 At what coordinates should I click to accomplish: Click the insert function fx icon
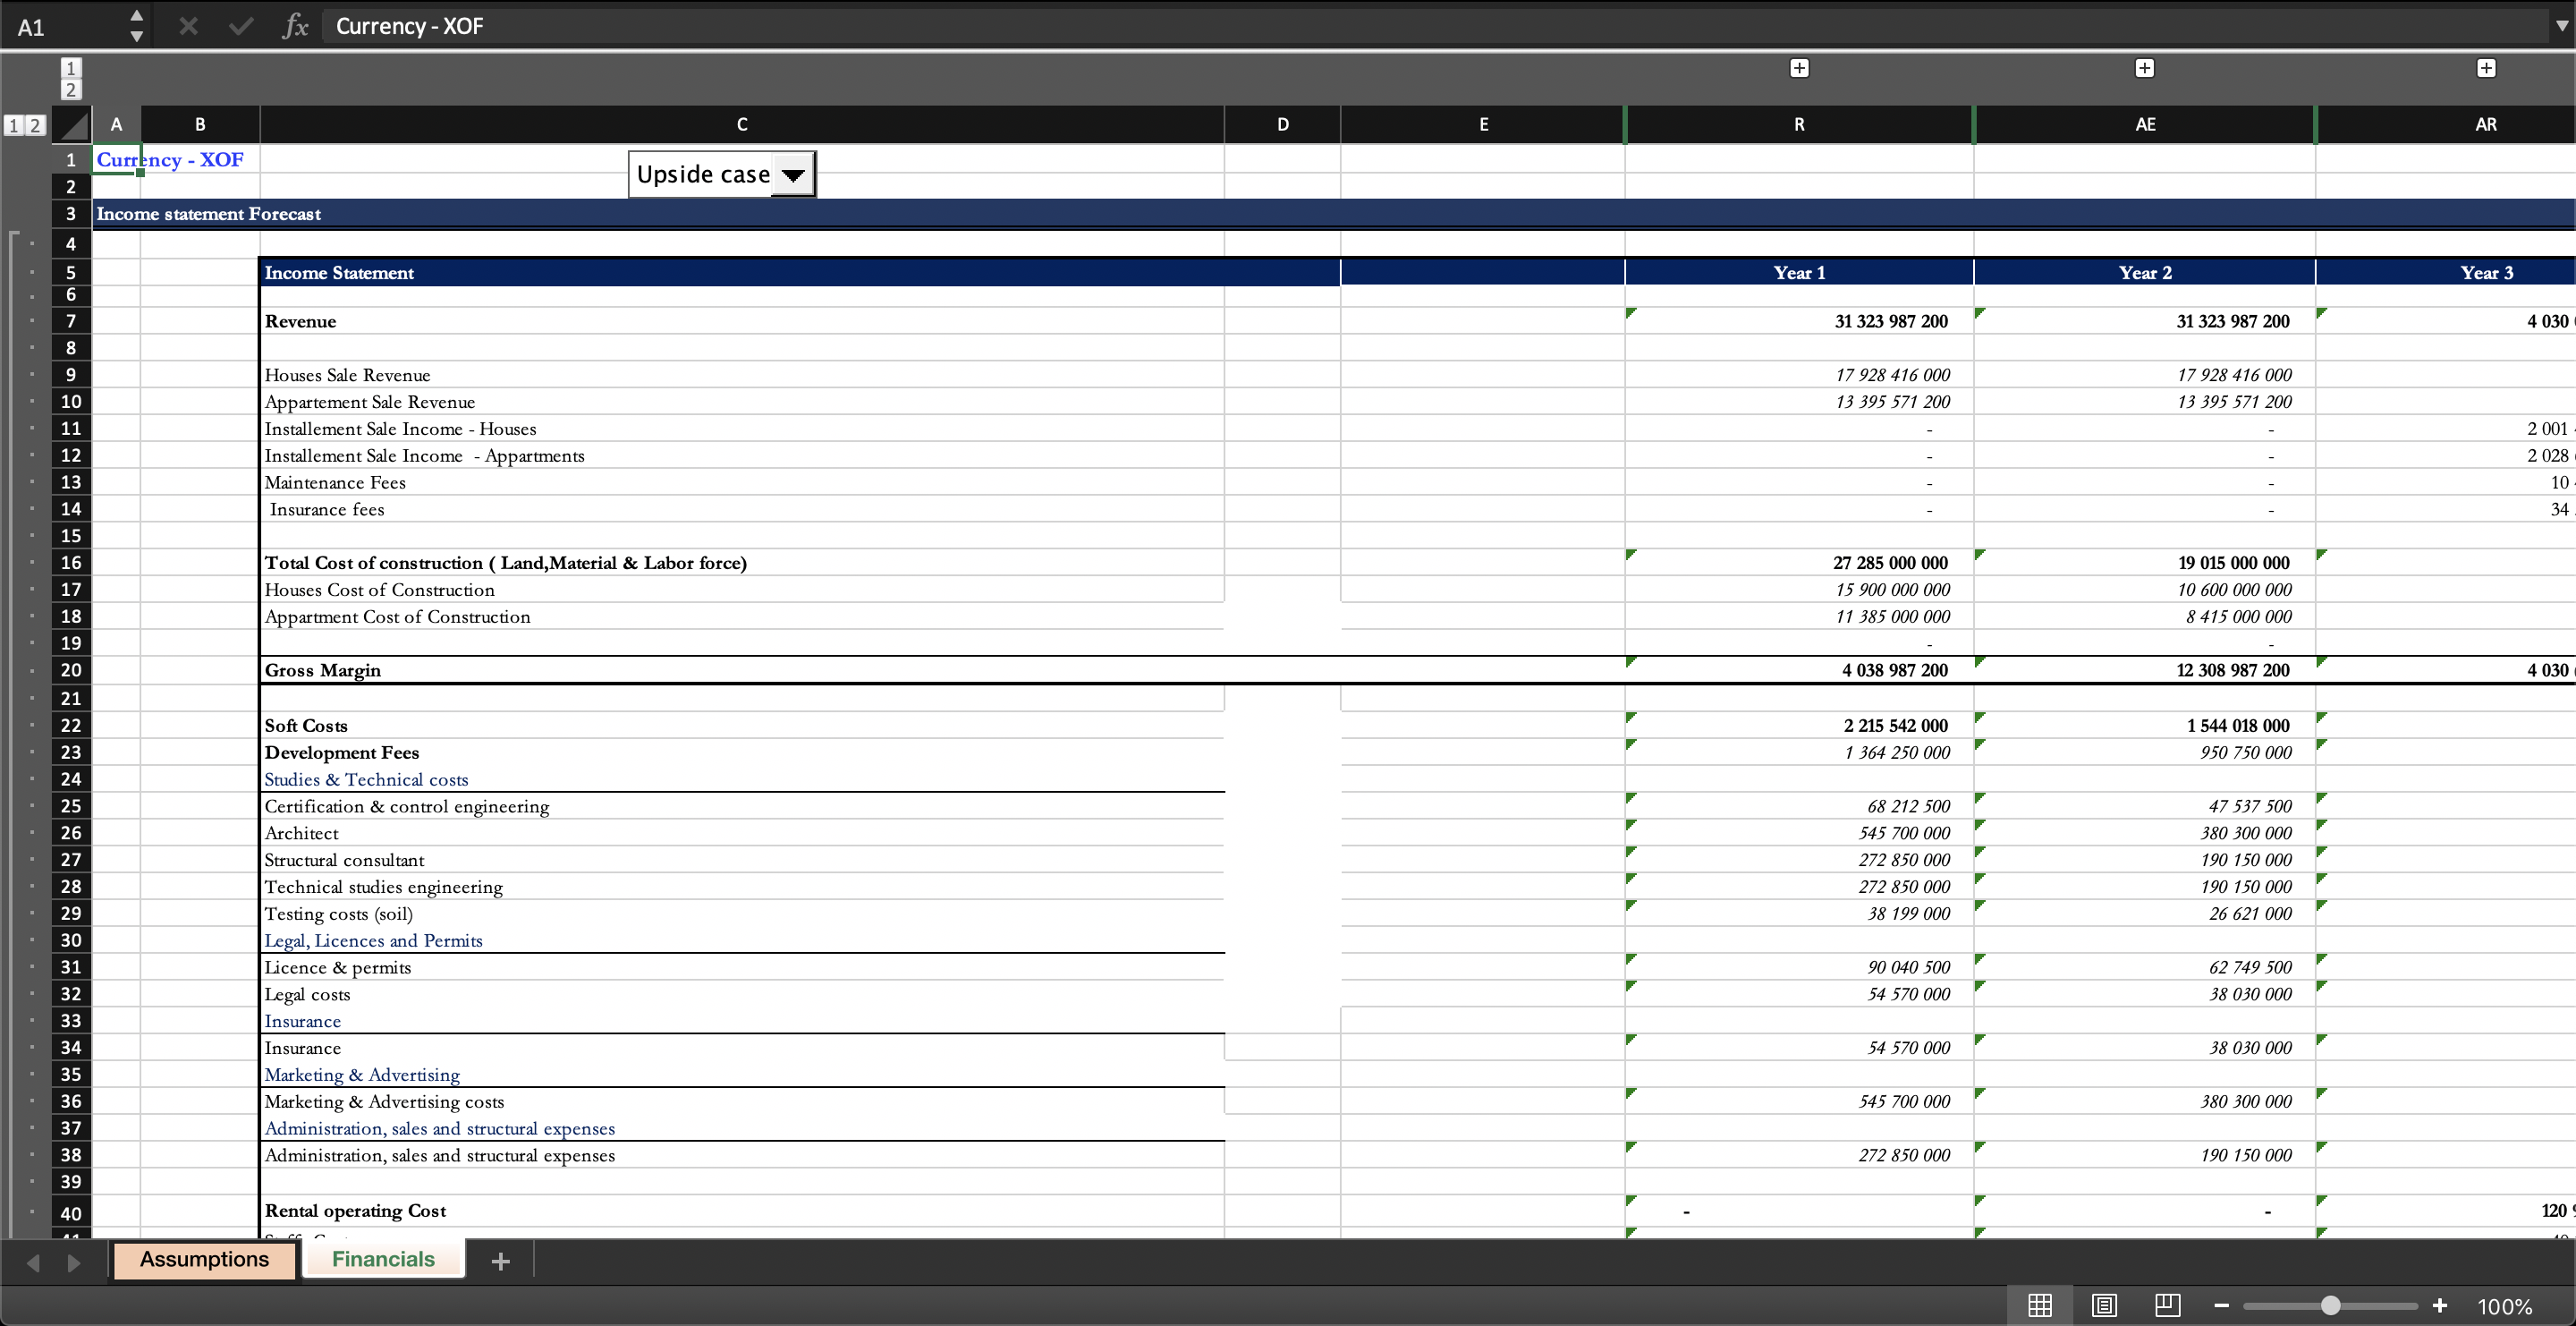pyautogui.click(x=295, y=26)
